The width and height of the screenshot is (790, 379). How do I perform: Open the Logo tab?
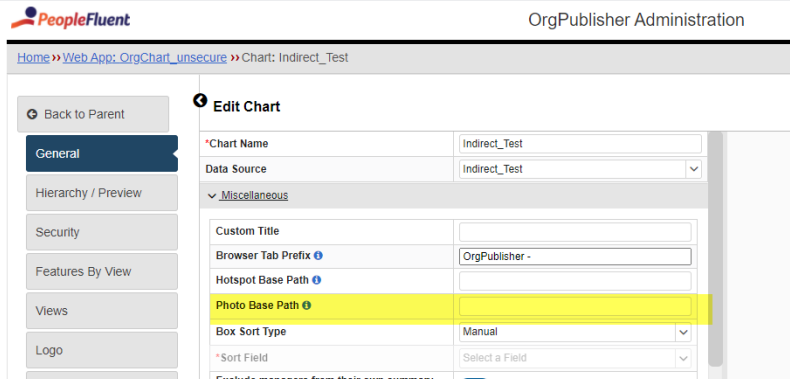coord(102,350)
